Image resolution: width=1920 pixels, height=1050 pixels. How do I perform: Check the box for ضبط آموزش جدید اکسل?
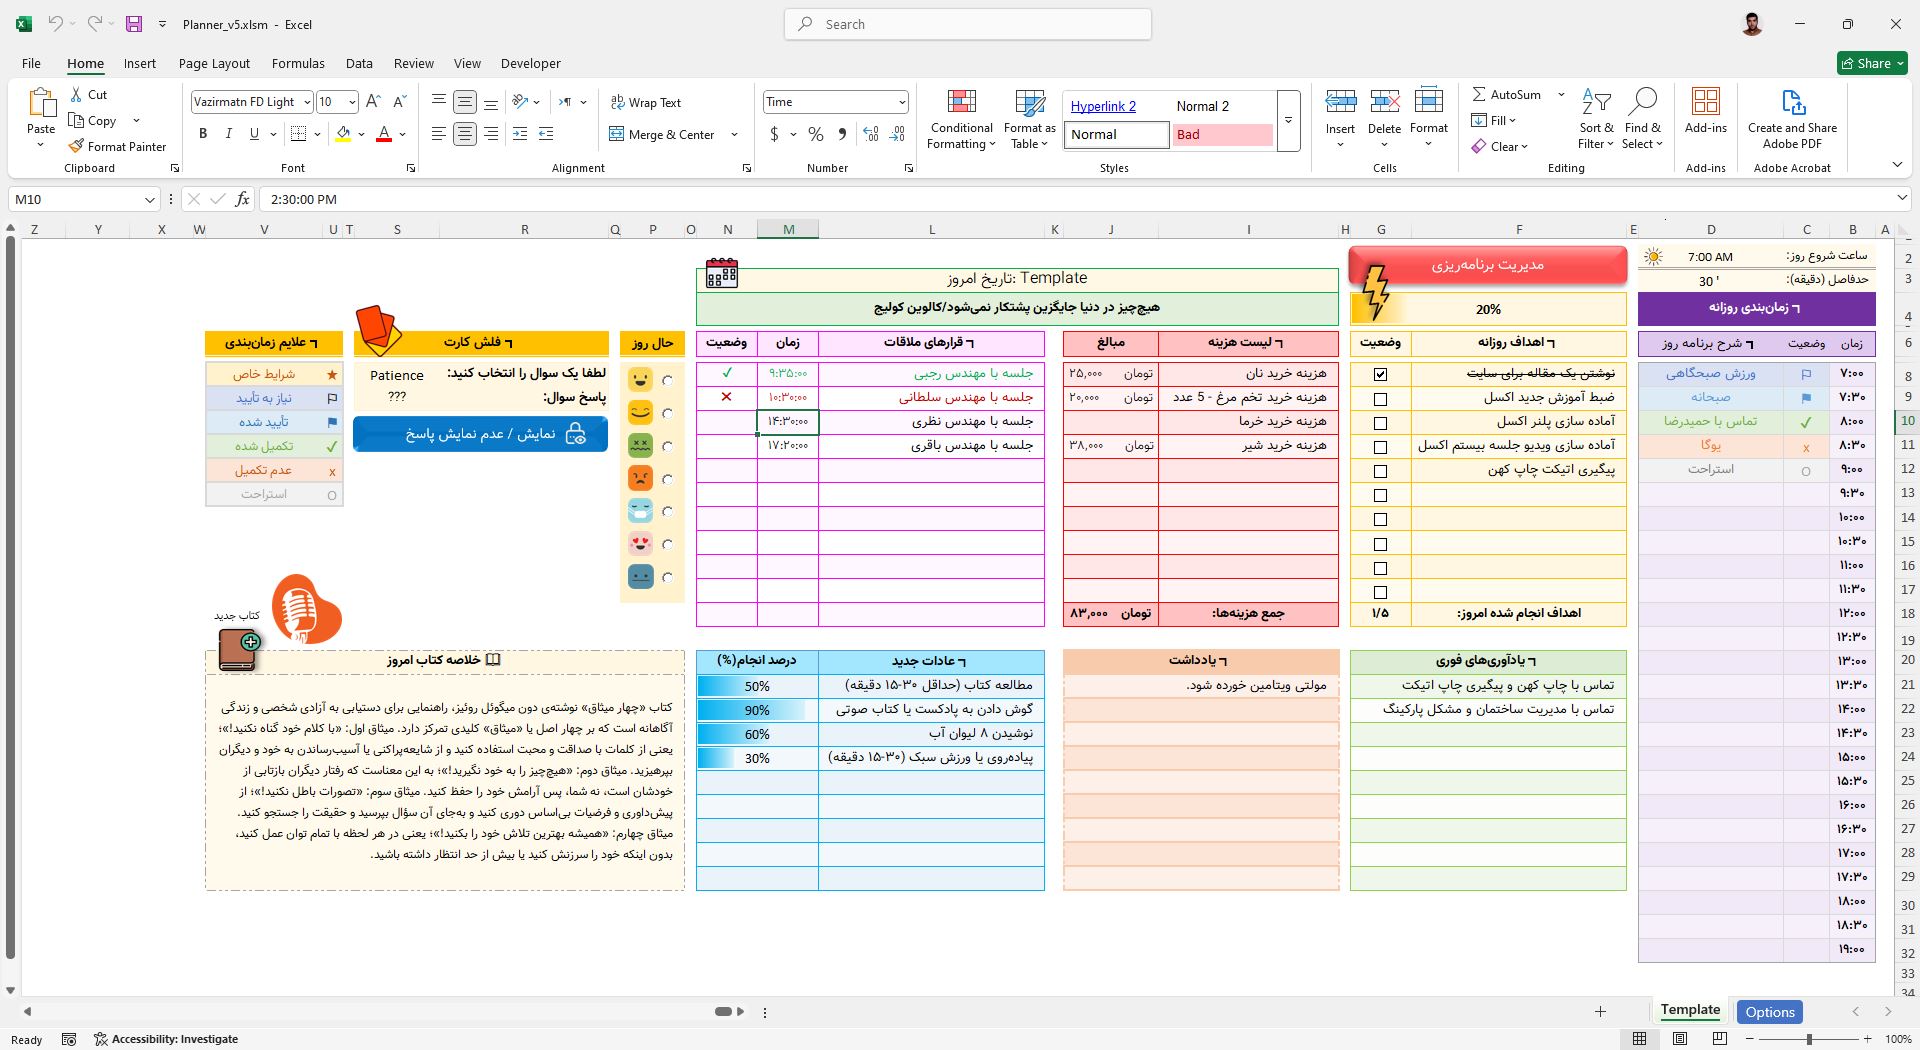1380,399
